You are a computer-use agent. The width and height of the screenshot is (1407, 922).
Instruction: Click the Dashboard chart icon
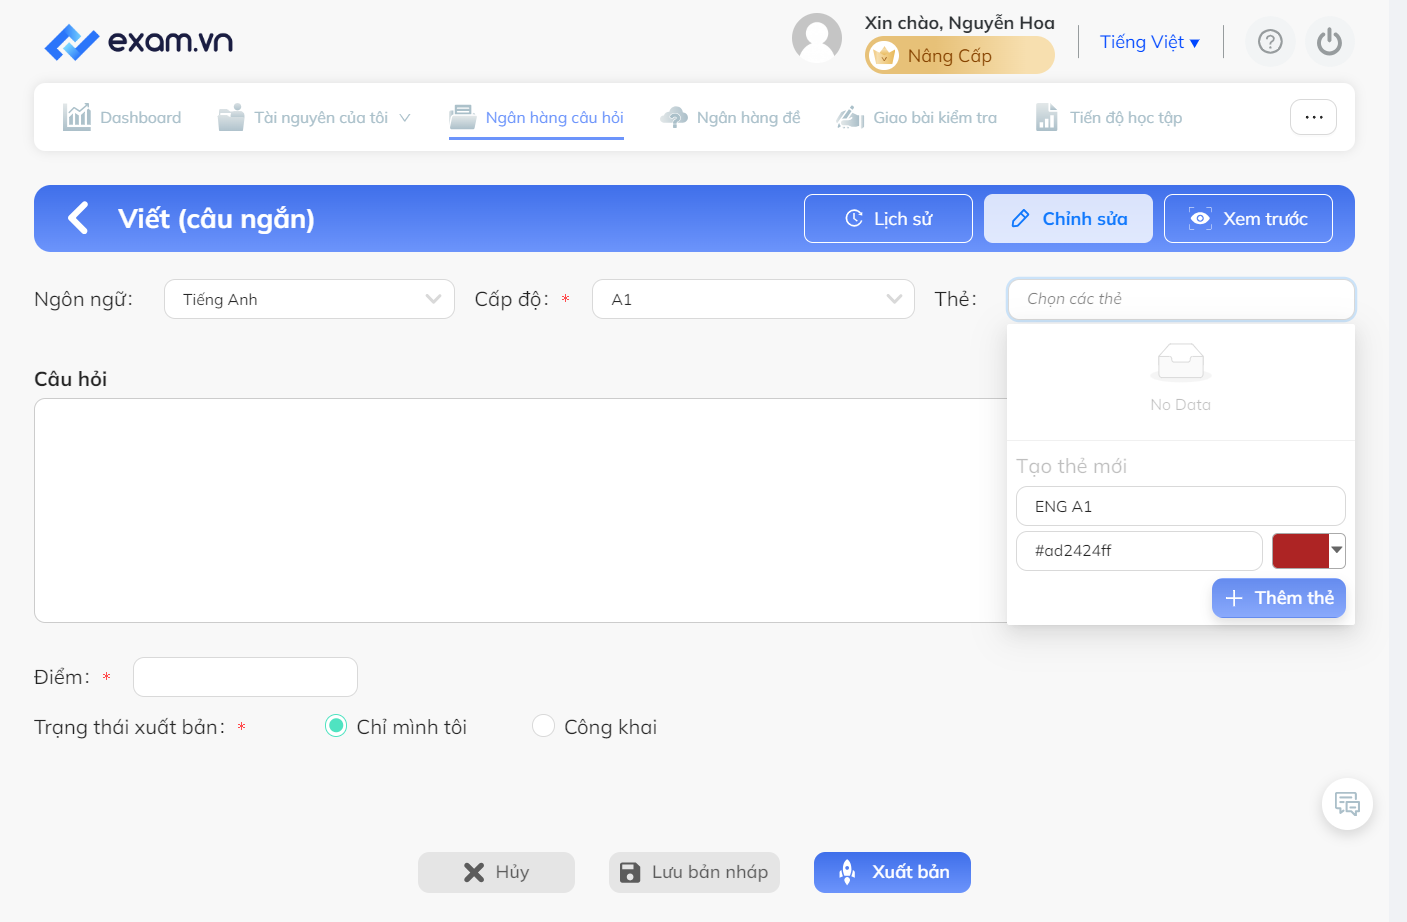(x=77, y=117)
